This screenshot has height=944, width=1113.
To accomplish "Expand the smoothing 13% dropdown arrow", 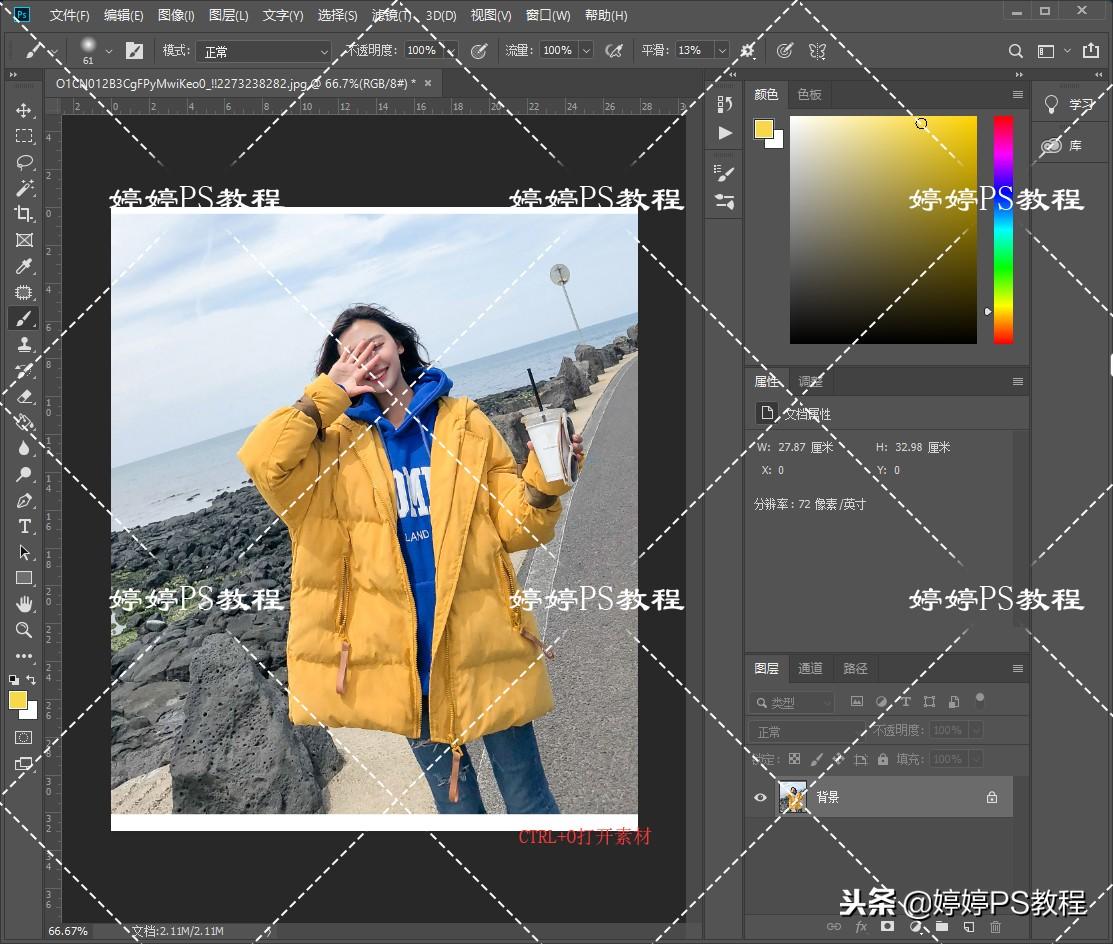I will [x=721, y=50].
